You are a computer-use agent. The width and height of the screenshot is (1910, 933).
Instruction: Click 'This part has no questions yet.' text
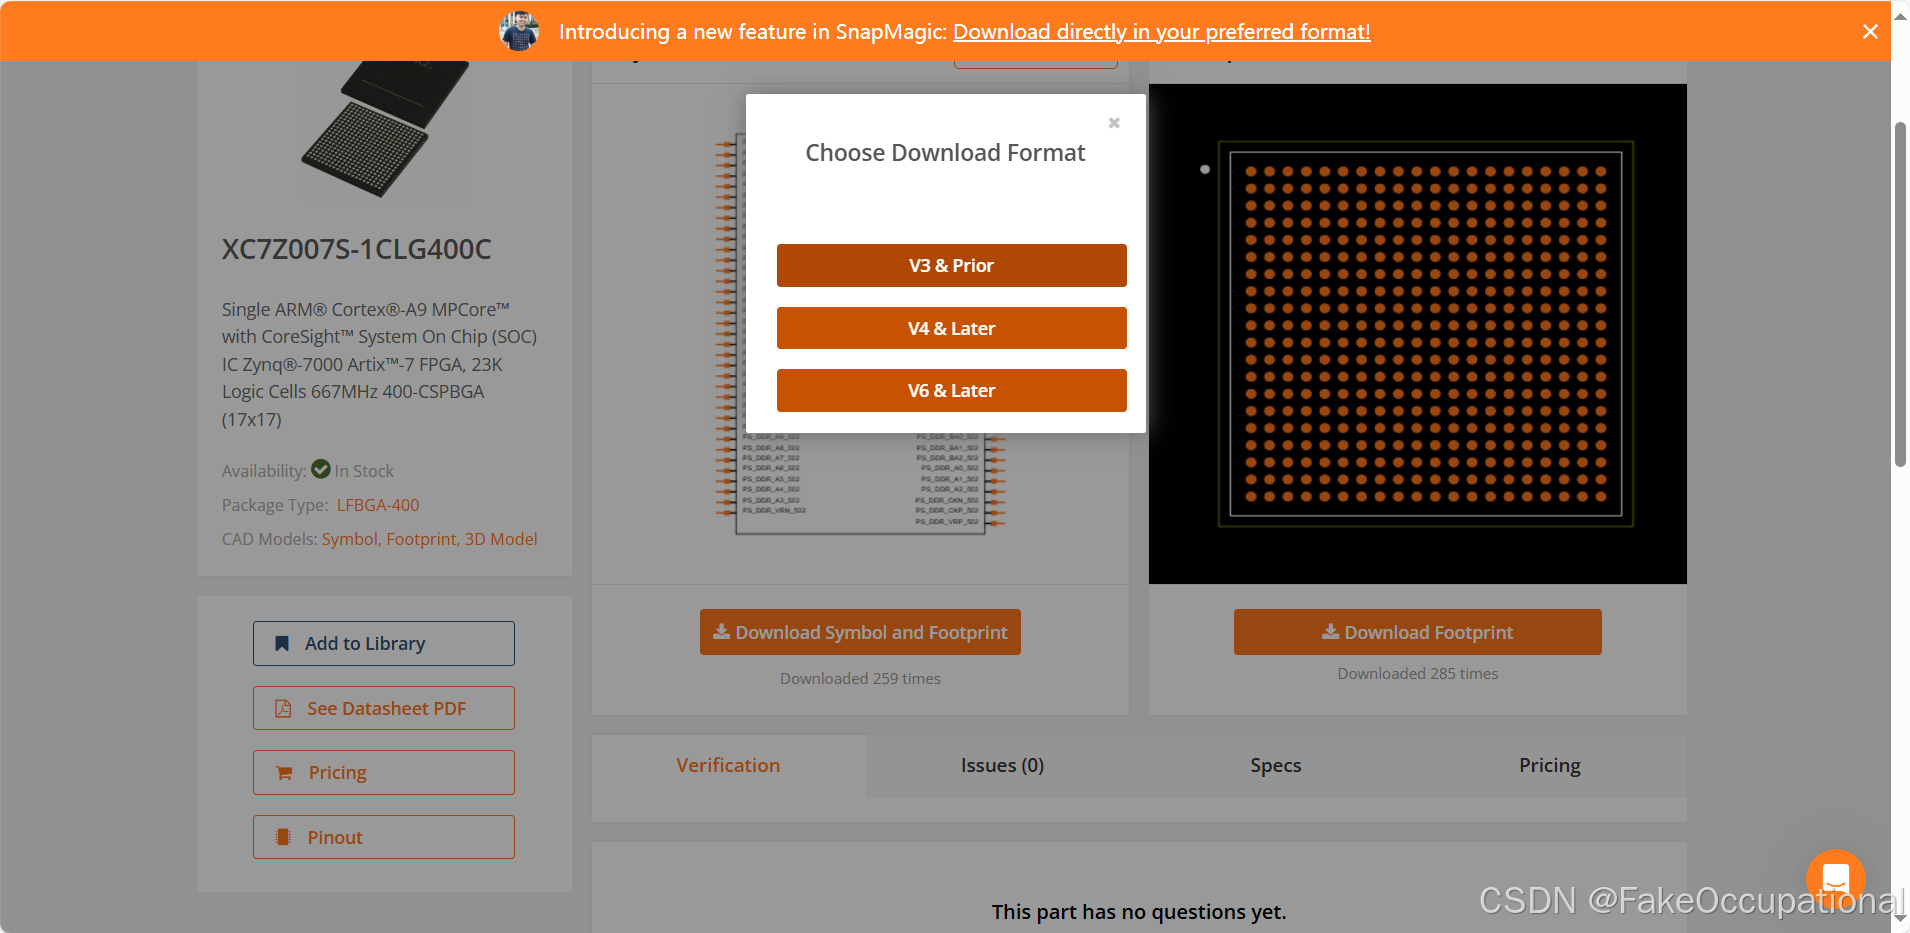[x=1139, y=912]
